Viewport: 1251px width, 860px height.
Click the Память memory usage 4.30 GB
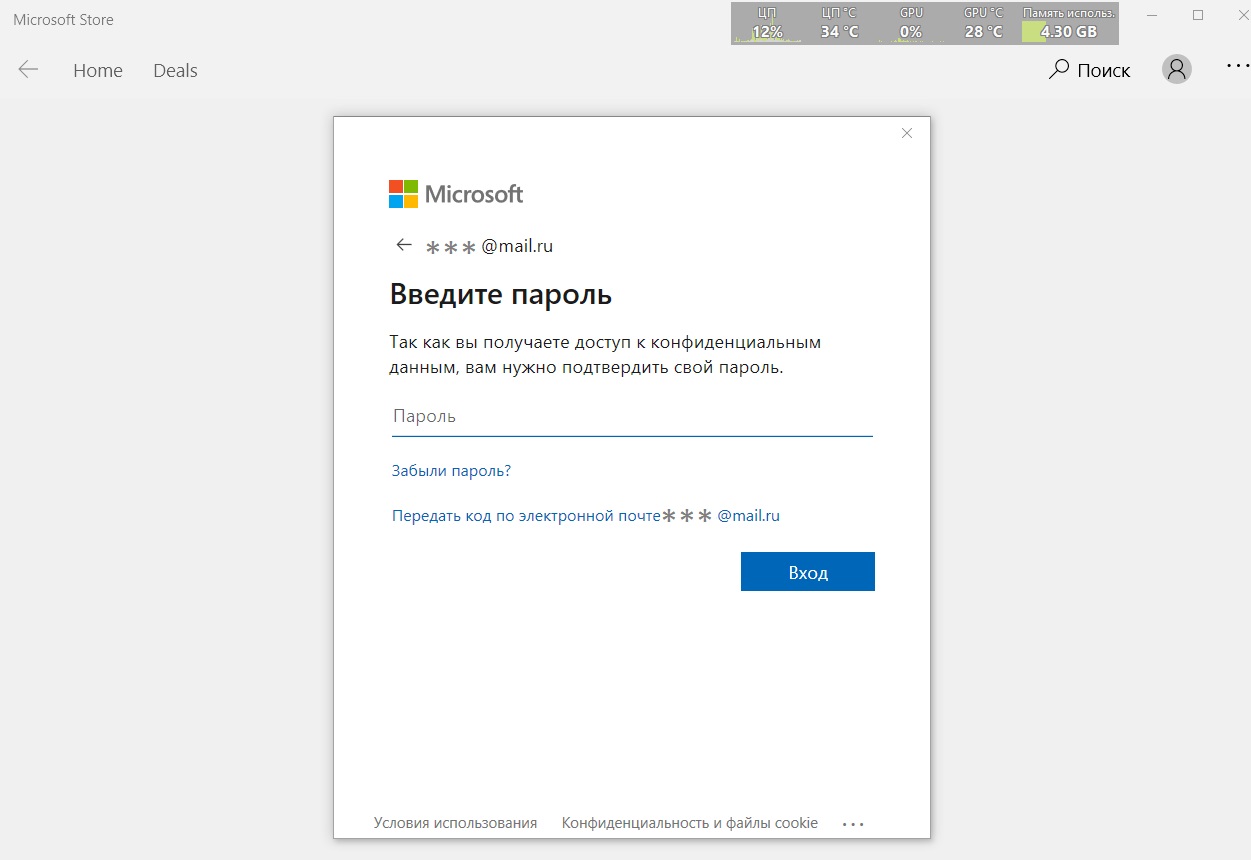click(1068, 23)
